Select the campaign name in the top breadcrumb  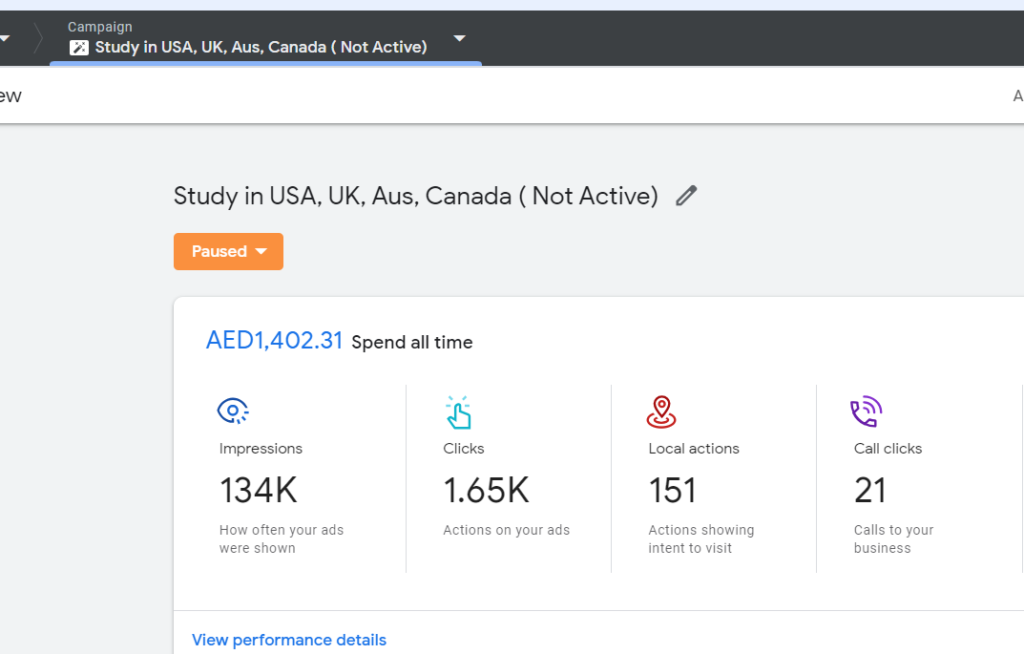261,47
